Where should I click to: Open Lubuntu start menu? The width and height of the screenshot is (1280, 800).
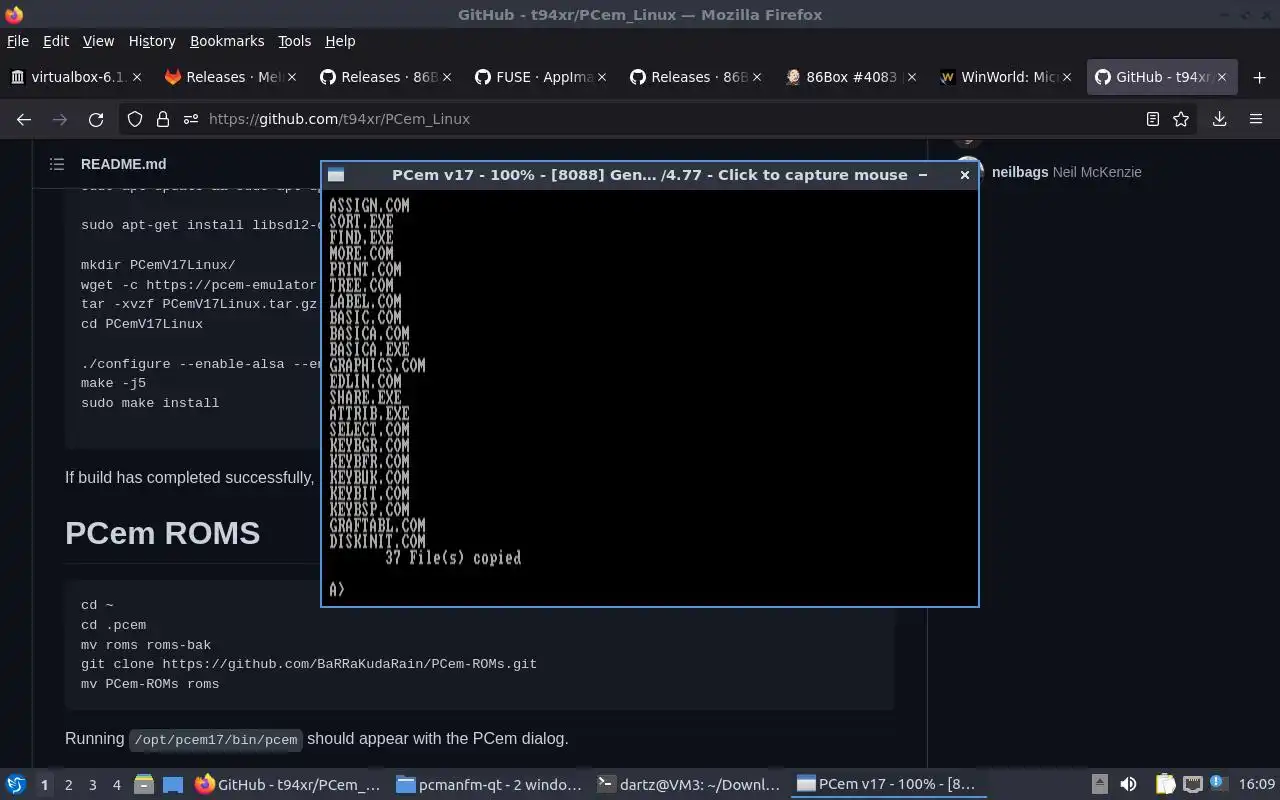[x=16, y=785]
